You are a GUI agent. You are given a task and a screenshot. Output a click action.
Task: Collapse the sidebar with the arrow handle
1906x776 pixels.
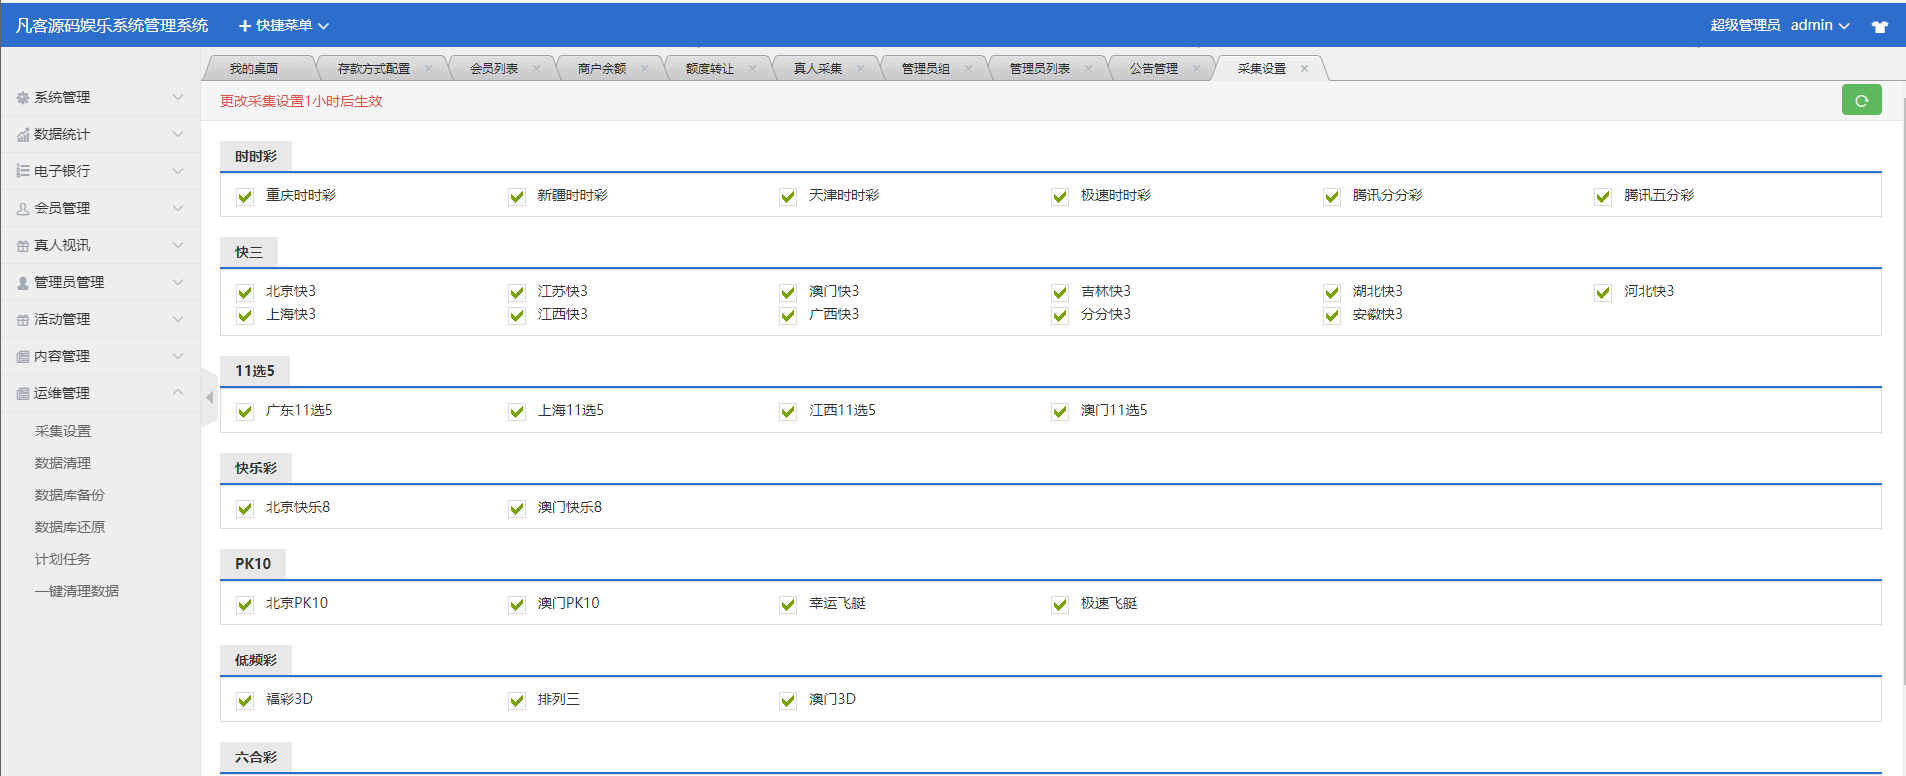point(209,398)
